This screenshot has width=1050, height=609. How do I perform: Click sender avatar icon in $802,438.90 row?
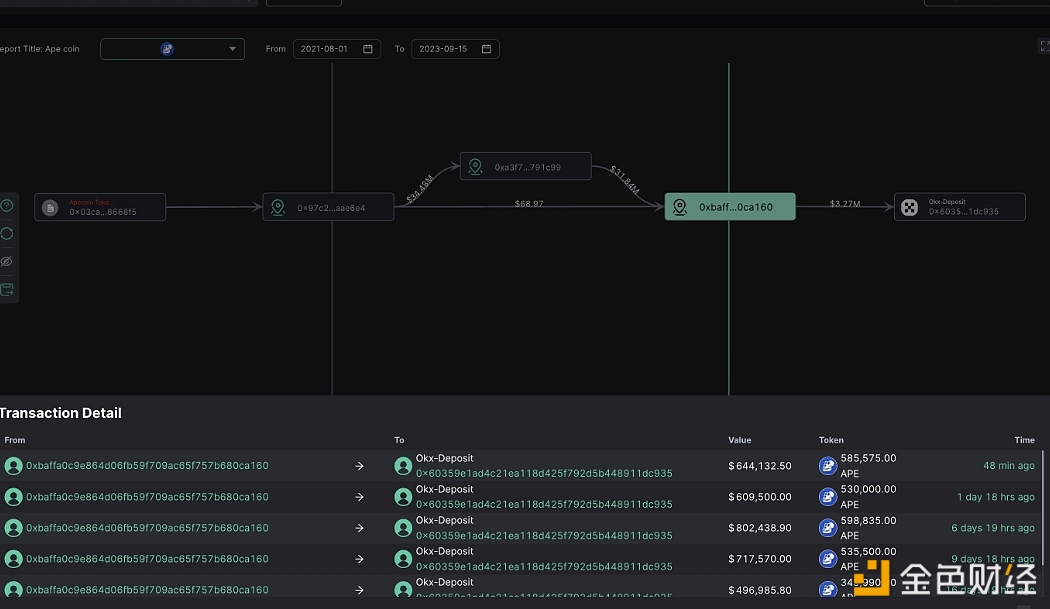pyautogui.click(x=13, y=528)
